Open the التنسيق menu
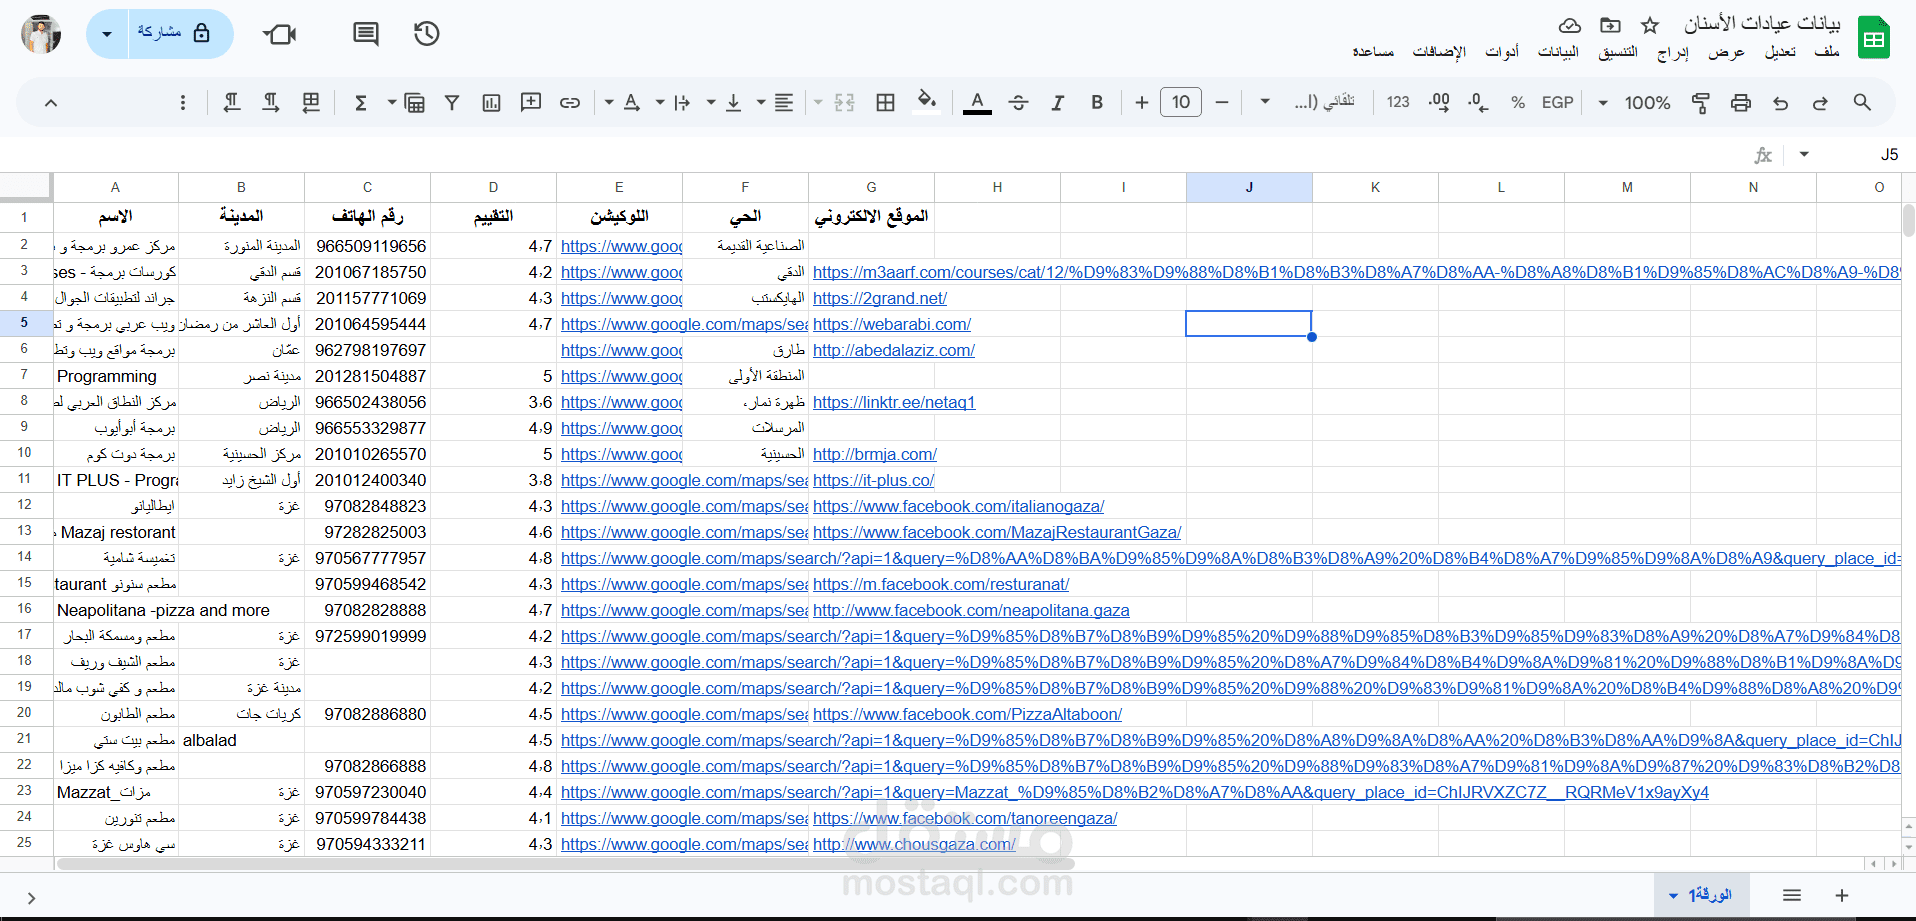The image size is (1916, 921). [1618, 51]
